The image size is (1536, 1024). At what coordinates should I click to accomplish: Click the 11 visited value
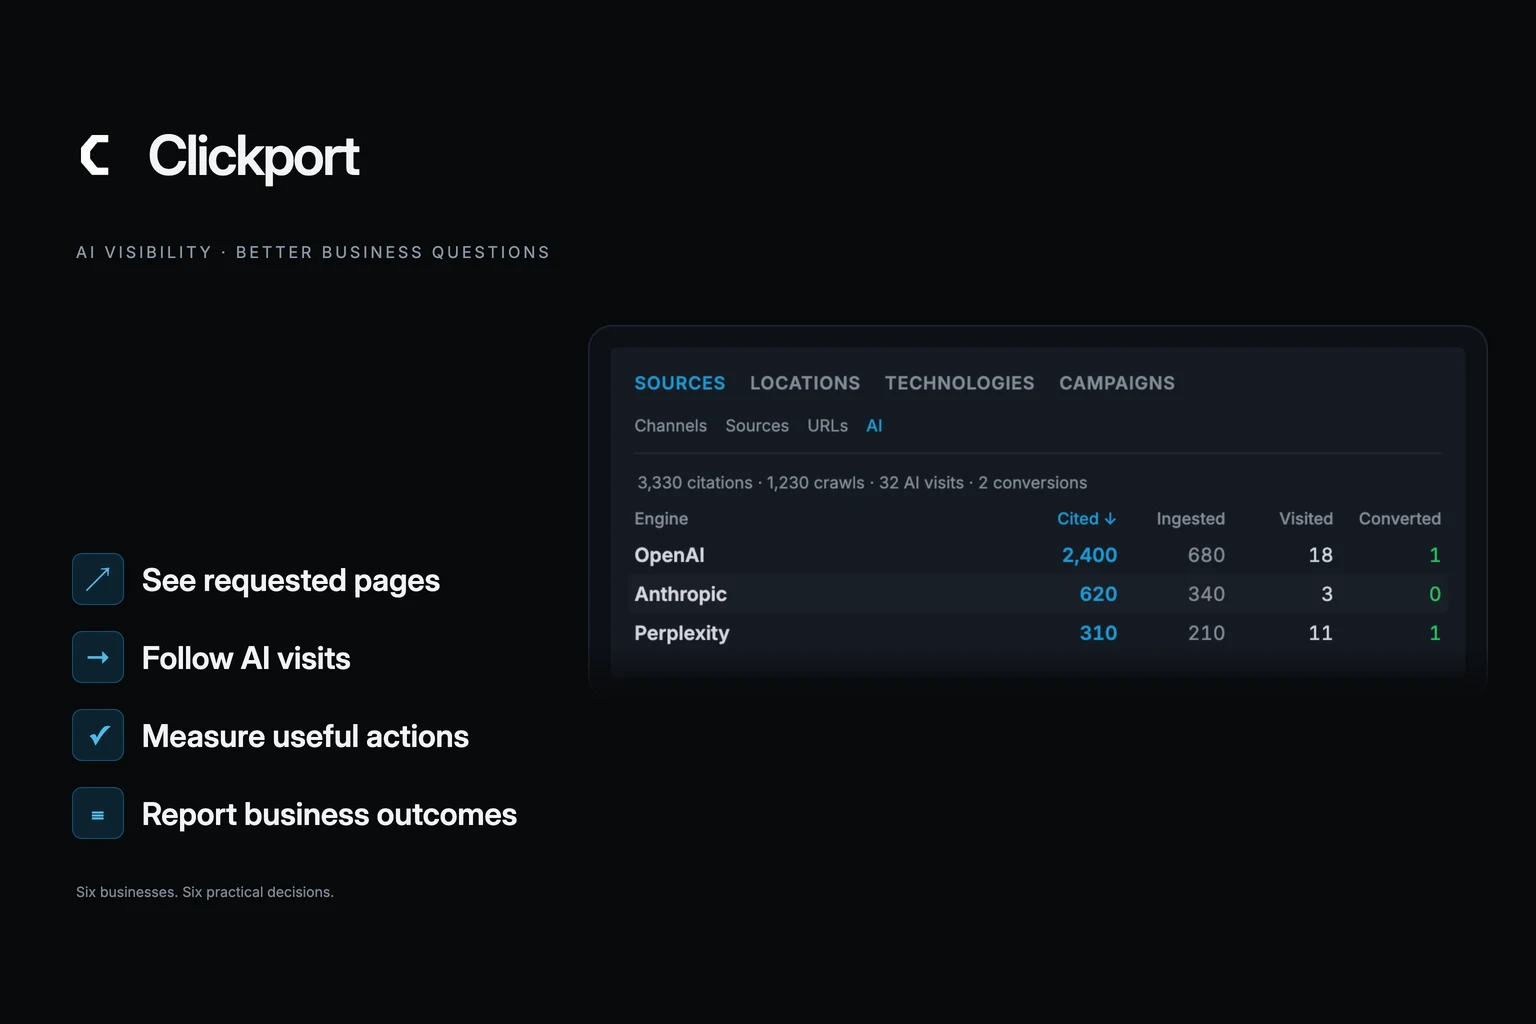1321,633
